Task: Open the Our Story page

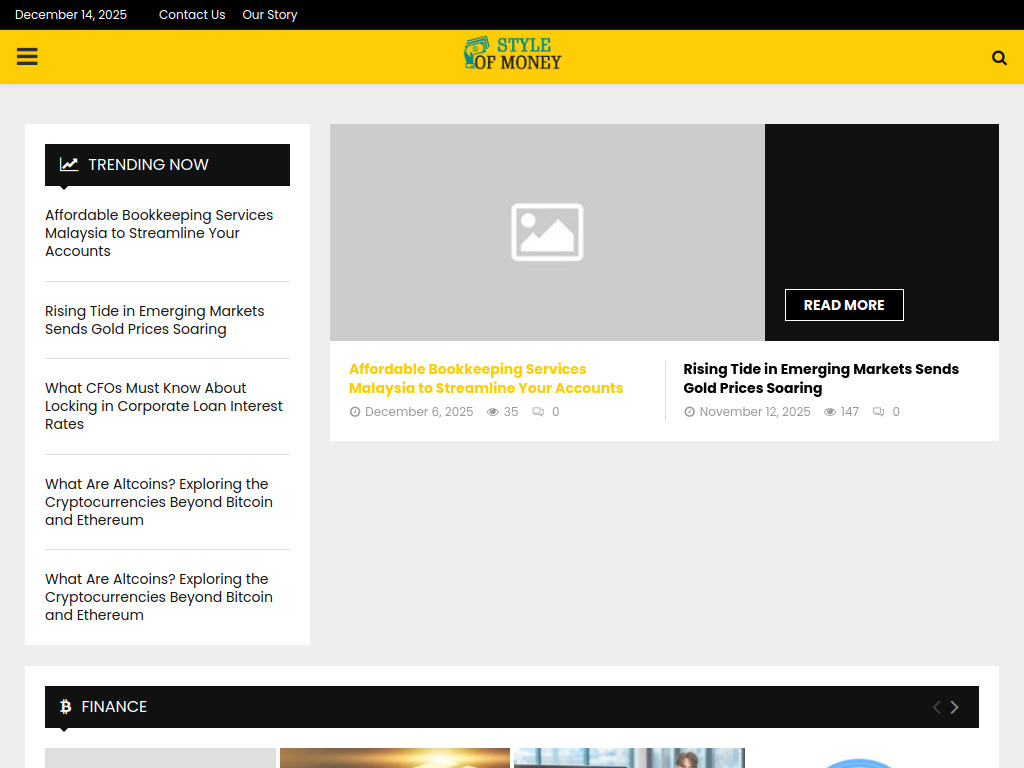Action: tap(269, 15)
